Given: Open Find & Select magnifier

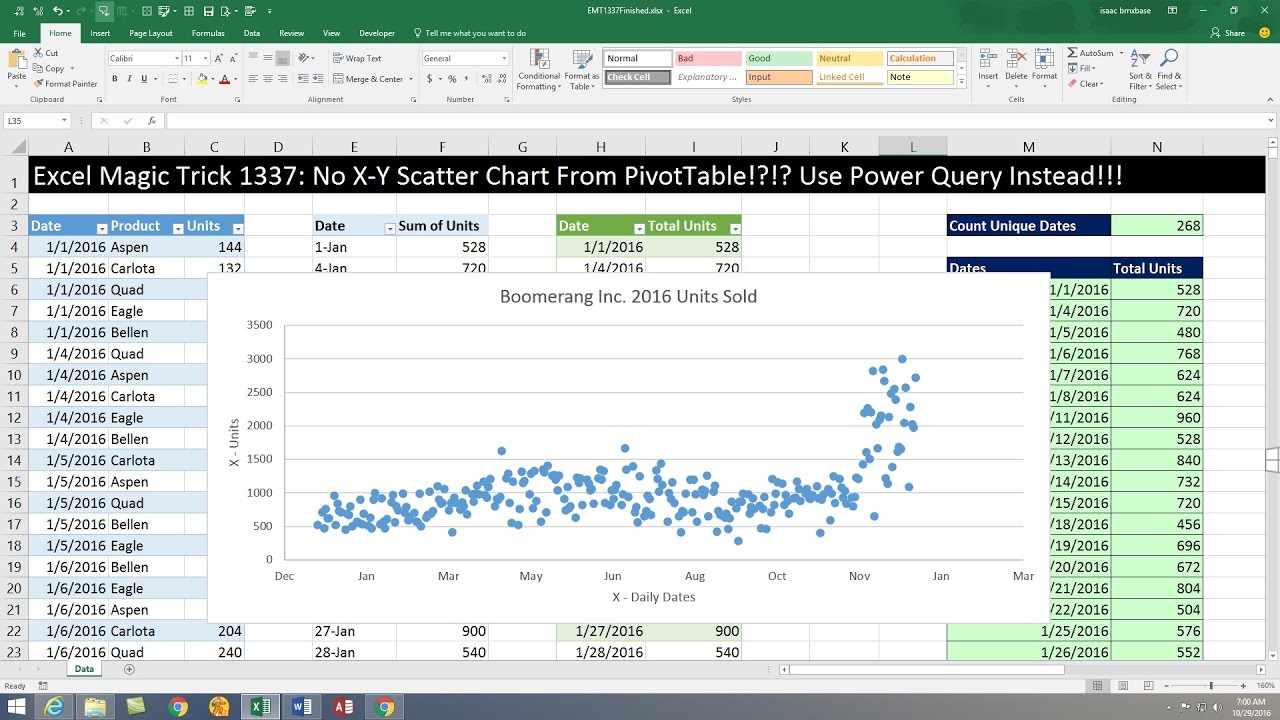Looking at the screenshot, I should (x=1168, y=69).
